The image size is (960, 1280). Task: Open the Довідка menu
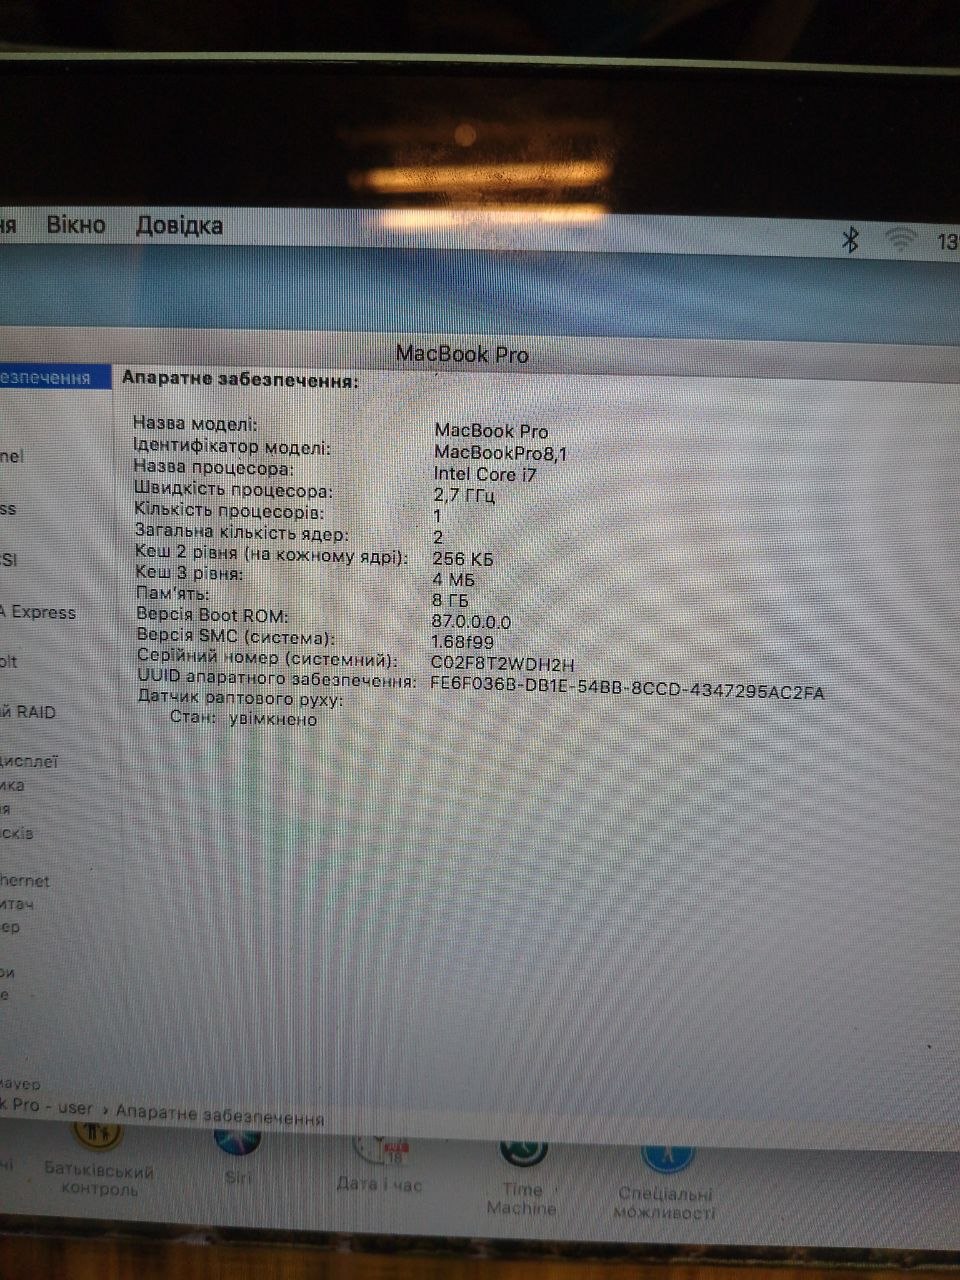tap(179, 226)
